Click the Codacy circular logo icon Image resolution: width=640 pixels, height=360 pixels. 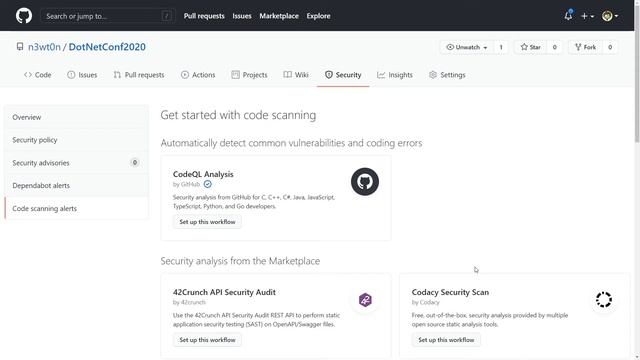(604, 300)
